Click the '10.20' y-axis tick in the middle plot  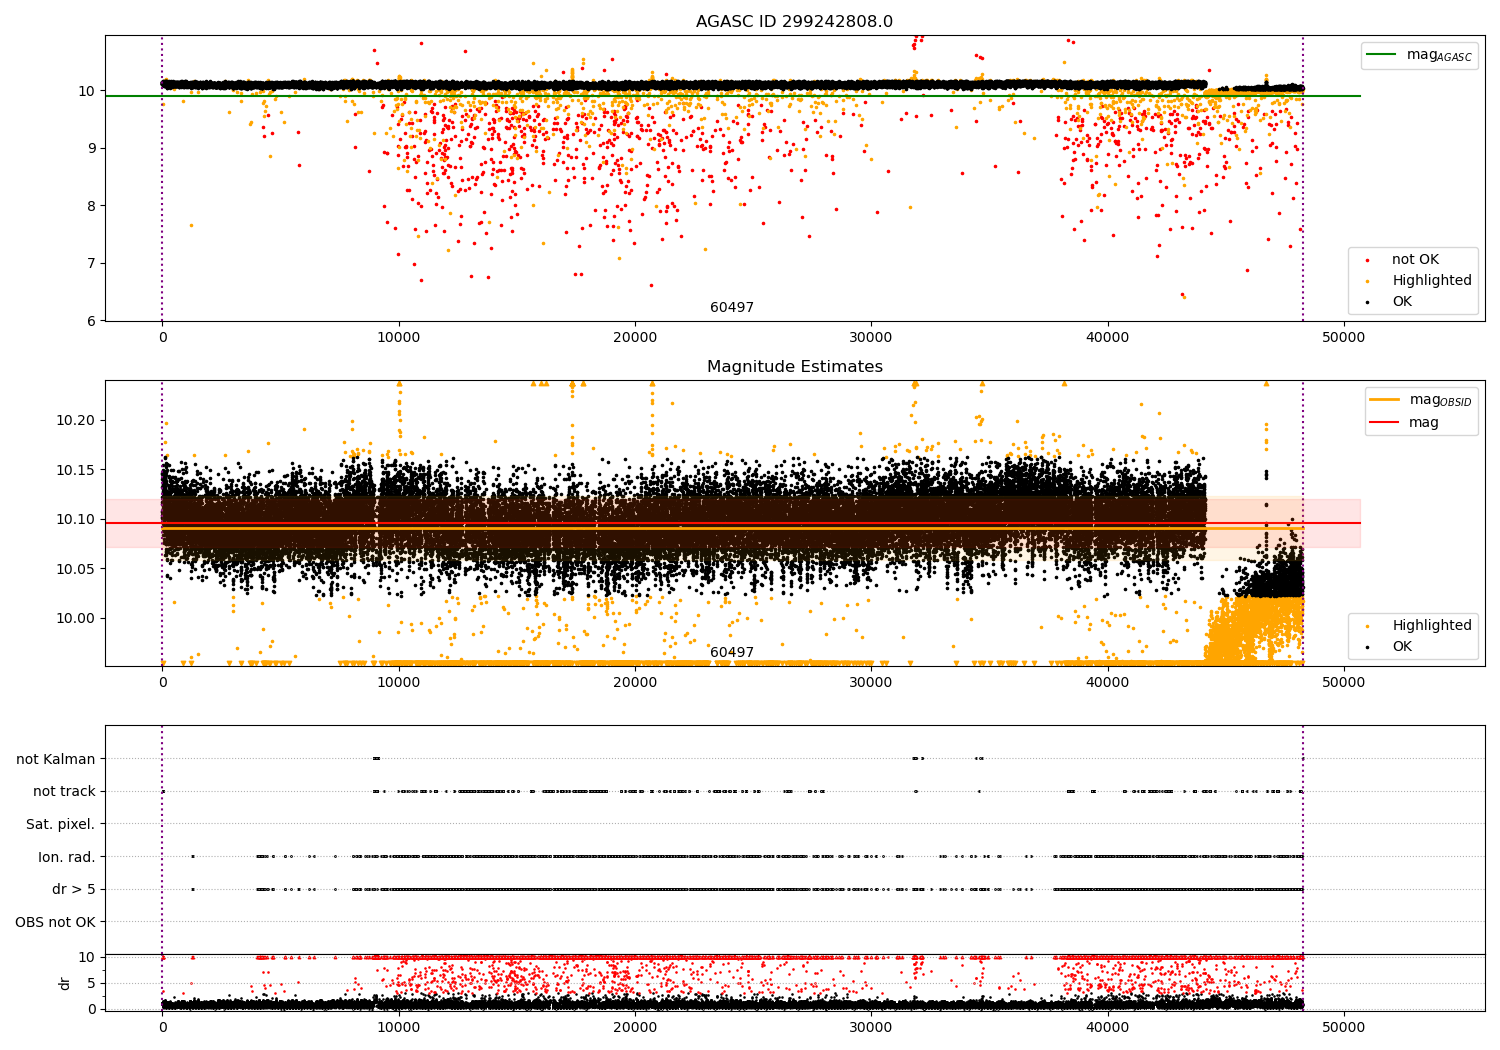click(x=75, y=420)
